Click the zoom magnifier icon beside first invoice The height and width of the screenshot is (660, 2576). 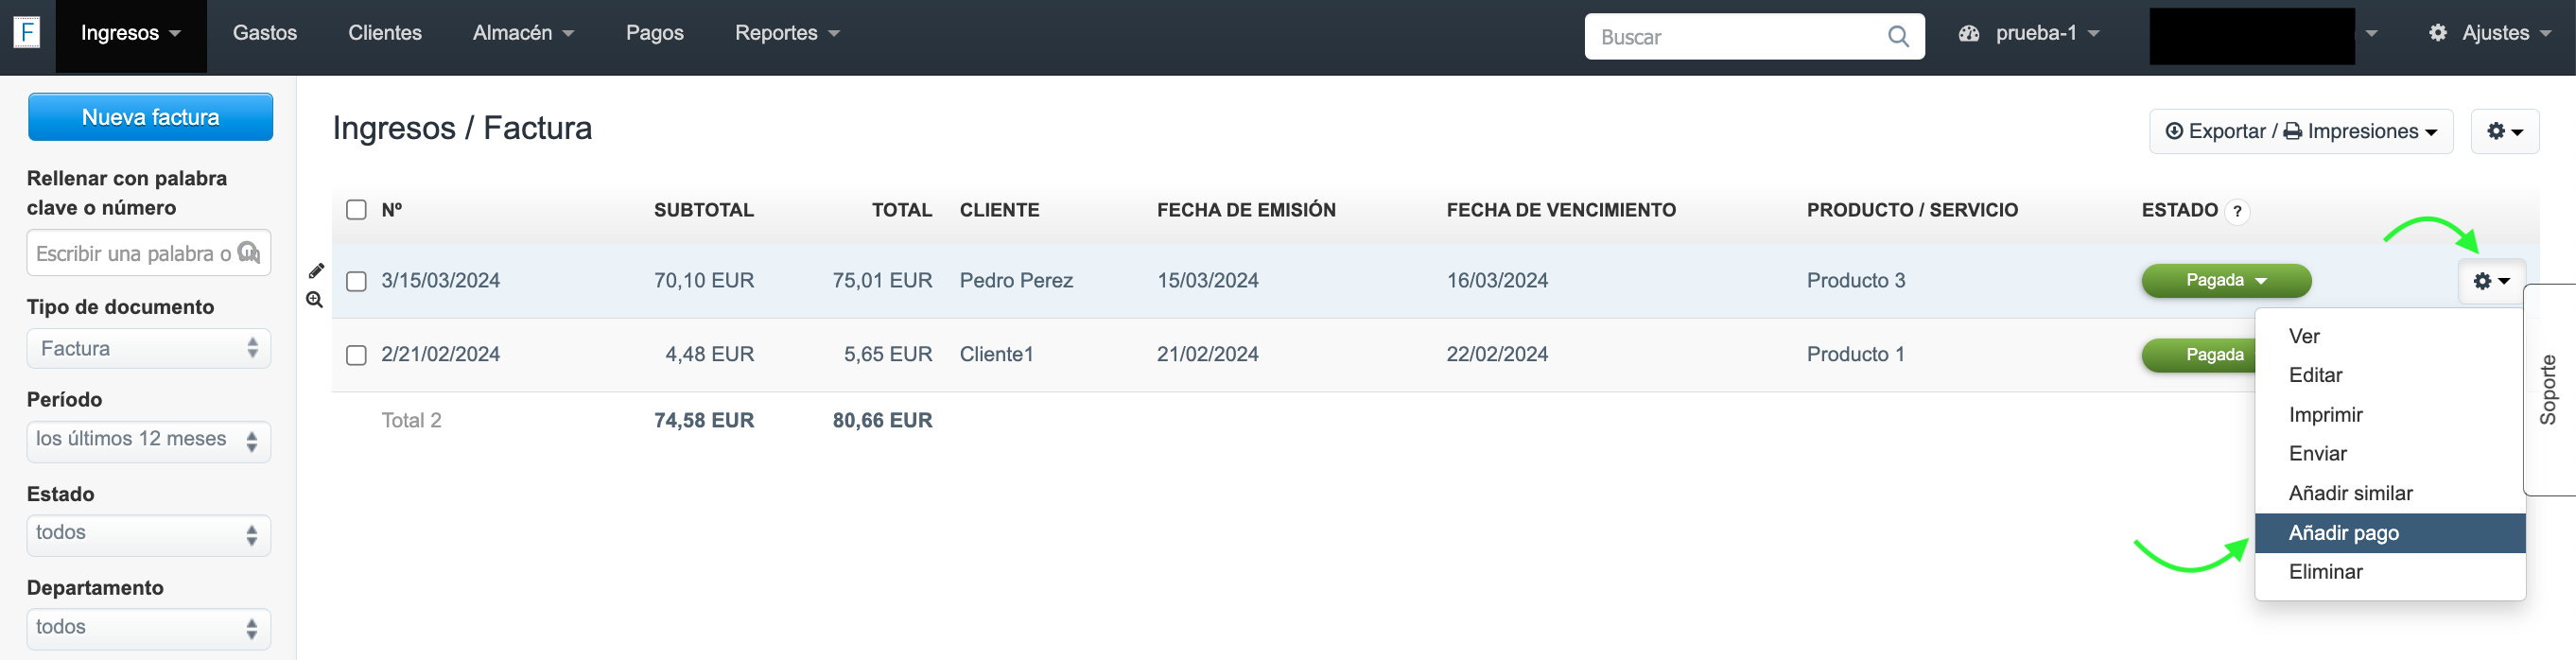(314, 299)
